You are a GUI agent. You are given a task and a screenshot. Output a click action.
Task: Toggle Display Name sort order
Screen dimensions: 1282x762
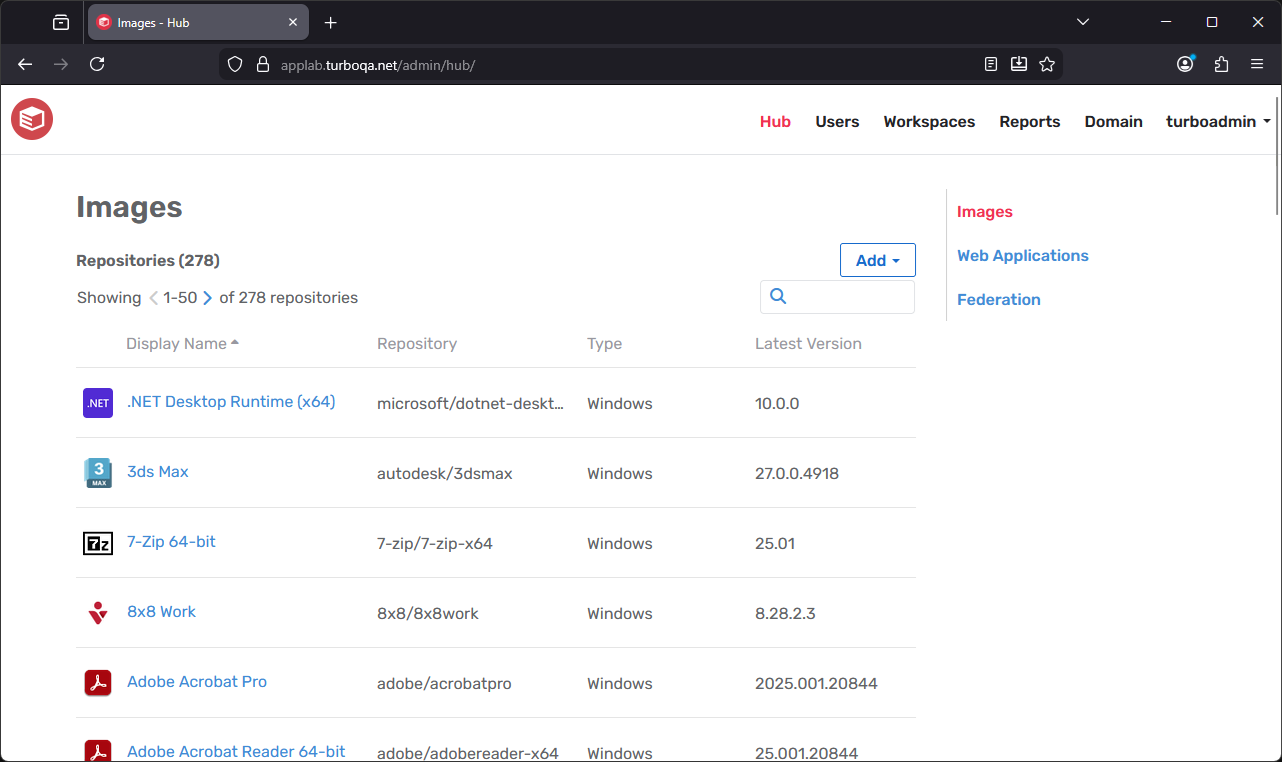point(182,343)
